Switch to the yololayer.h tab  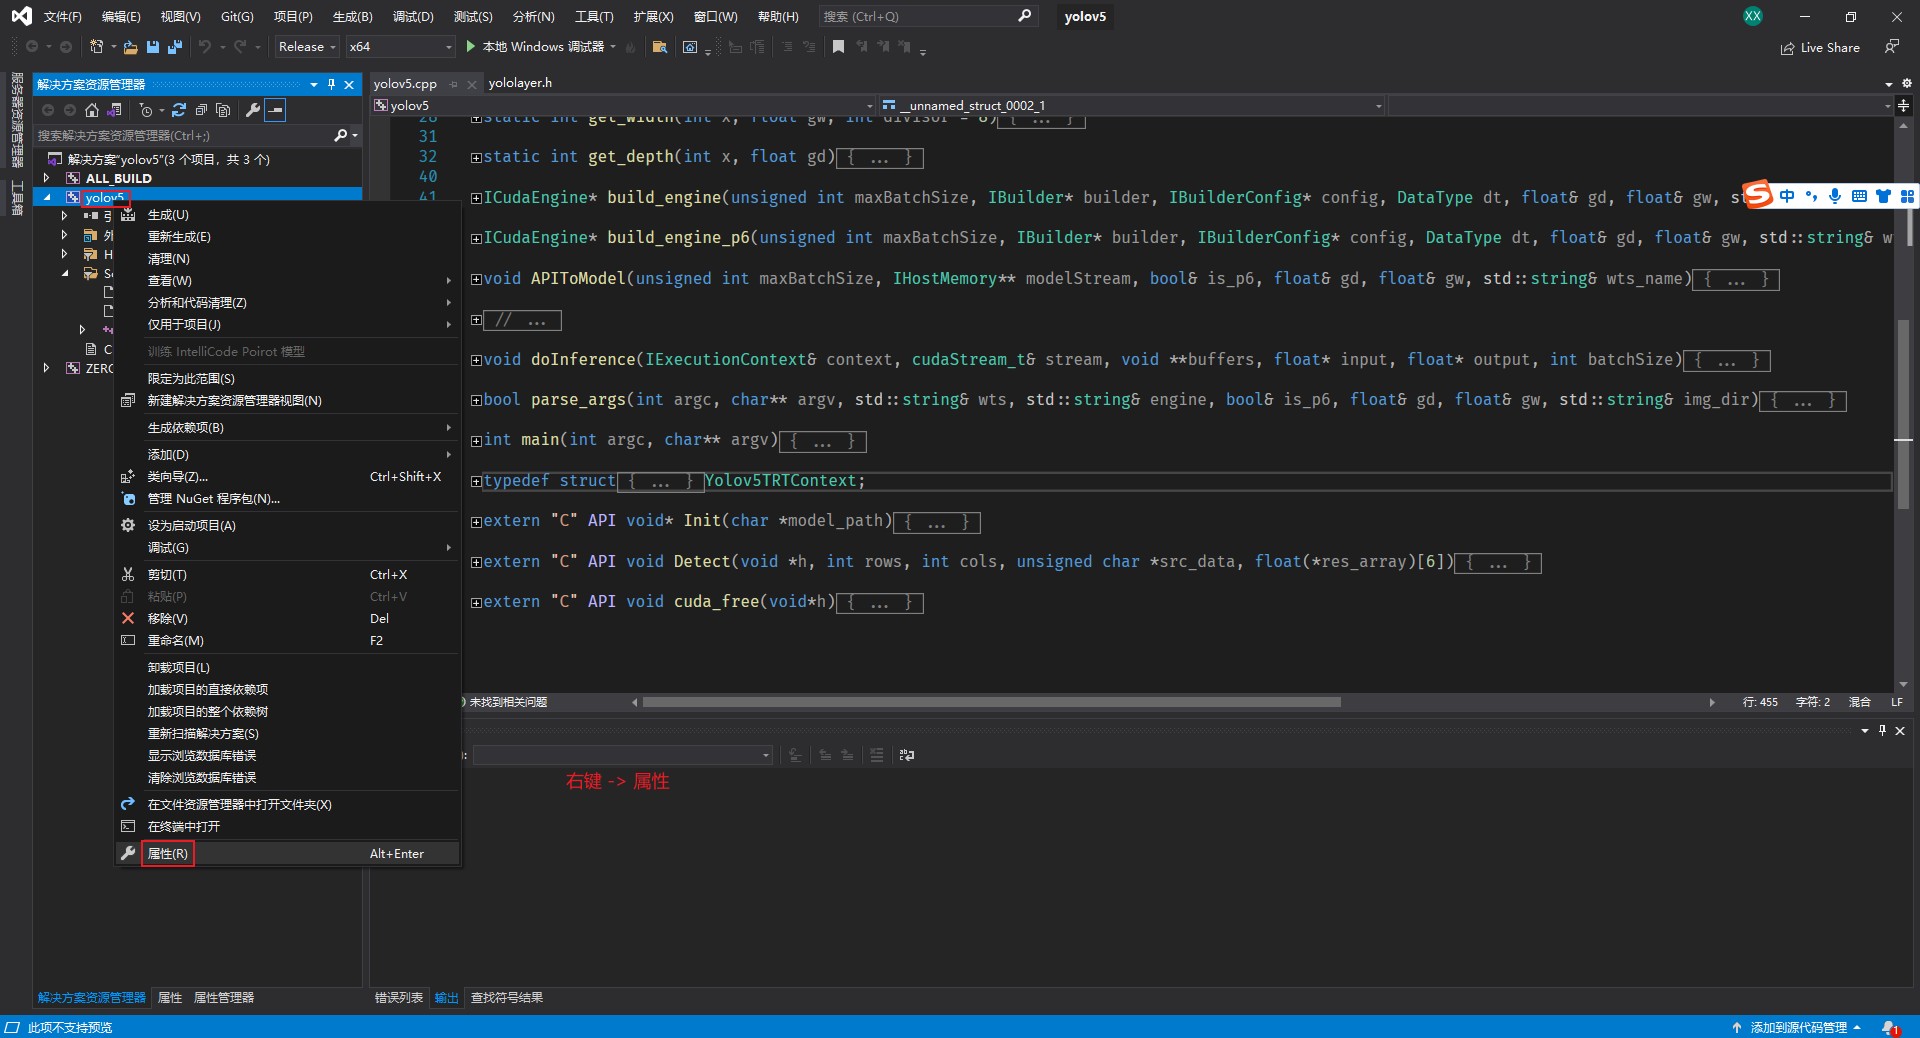[520, 83]
